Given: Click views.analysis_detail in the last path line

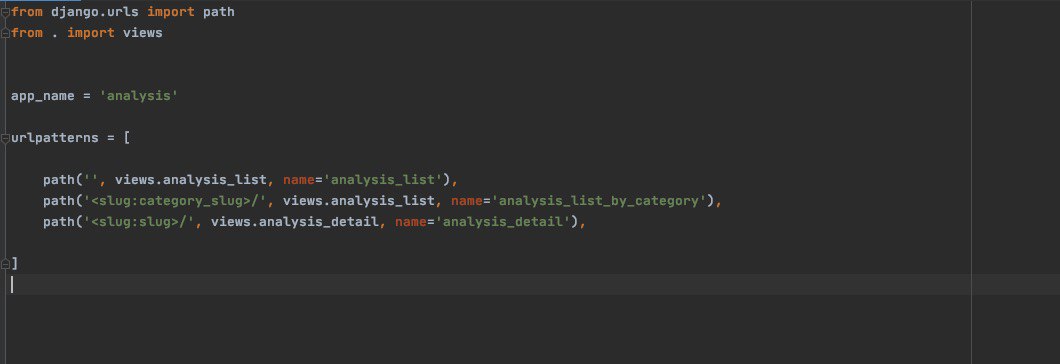Looking at the screenshot, I should [x=294, y=222].
